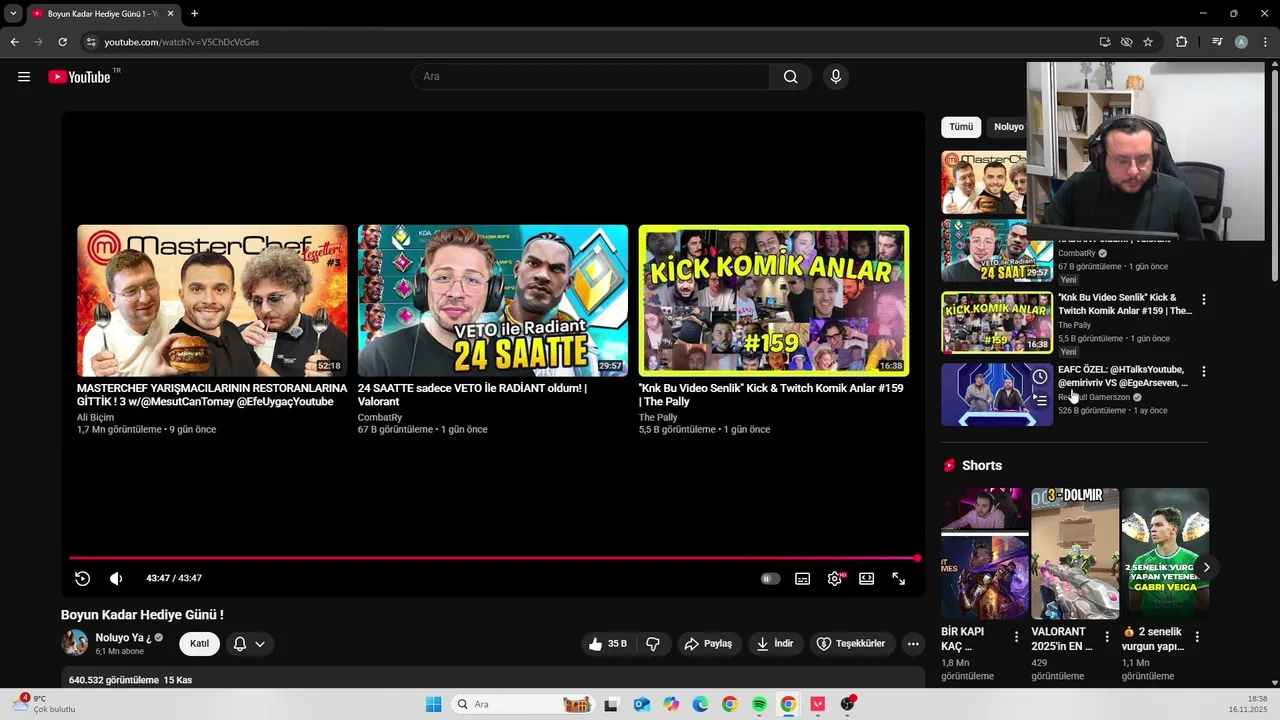Select the Noluyo filter chip
The width and height of the screenshot is (1280, 720).
(x=1007, y=127)
